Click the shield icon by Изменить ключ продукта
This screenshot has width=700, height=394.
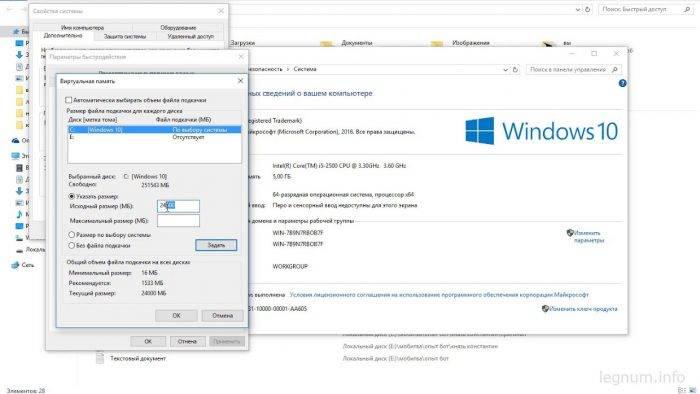(545, 309)
